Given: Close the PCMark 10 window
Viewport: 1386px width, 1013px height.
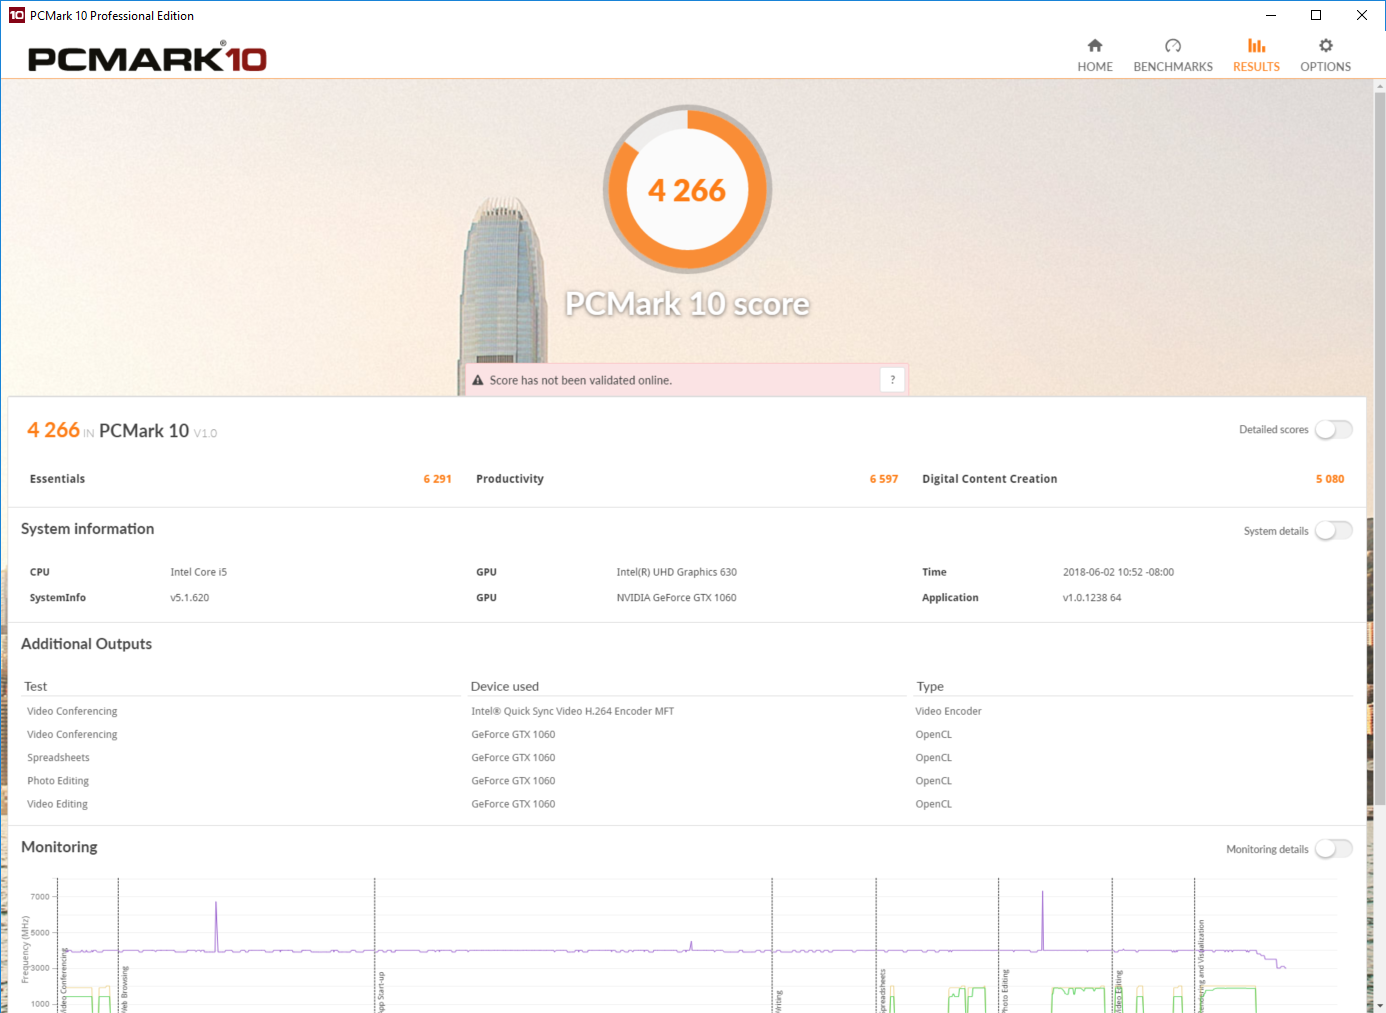Looking at the screenshot, I should click(1362, 15).
